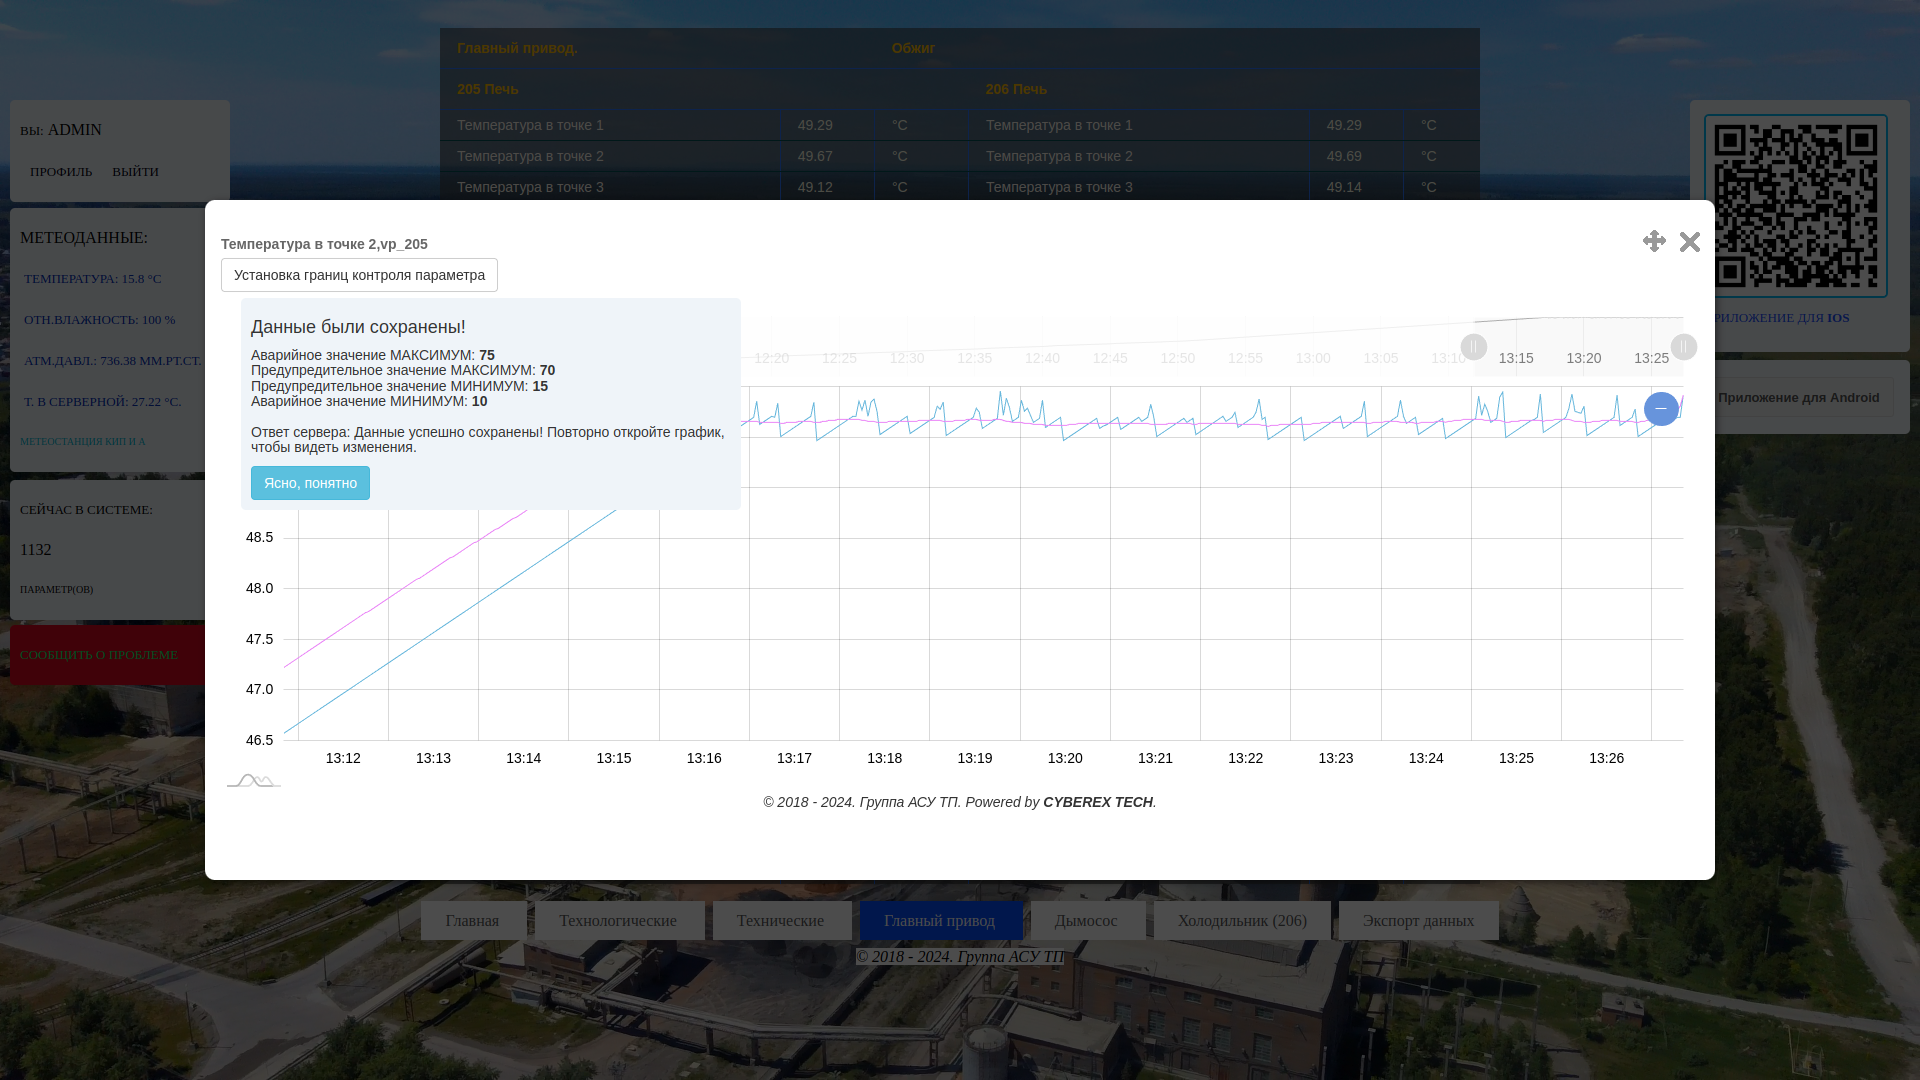The image size is (1920, 1080).
Task: Confirm with the 'Ясно, понятно' button
Action: pos(310,483)
